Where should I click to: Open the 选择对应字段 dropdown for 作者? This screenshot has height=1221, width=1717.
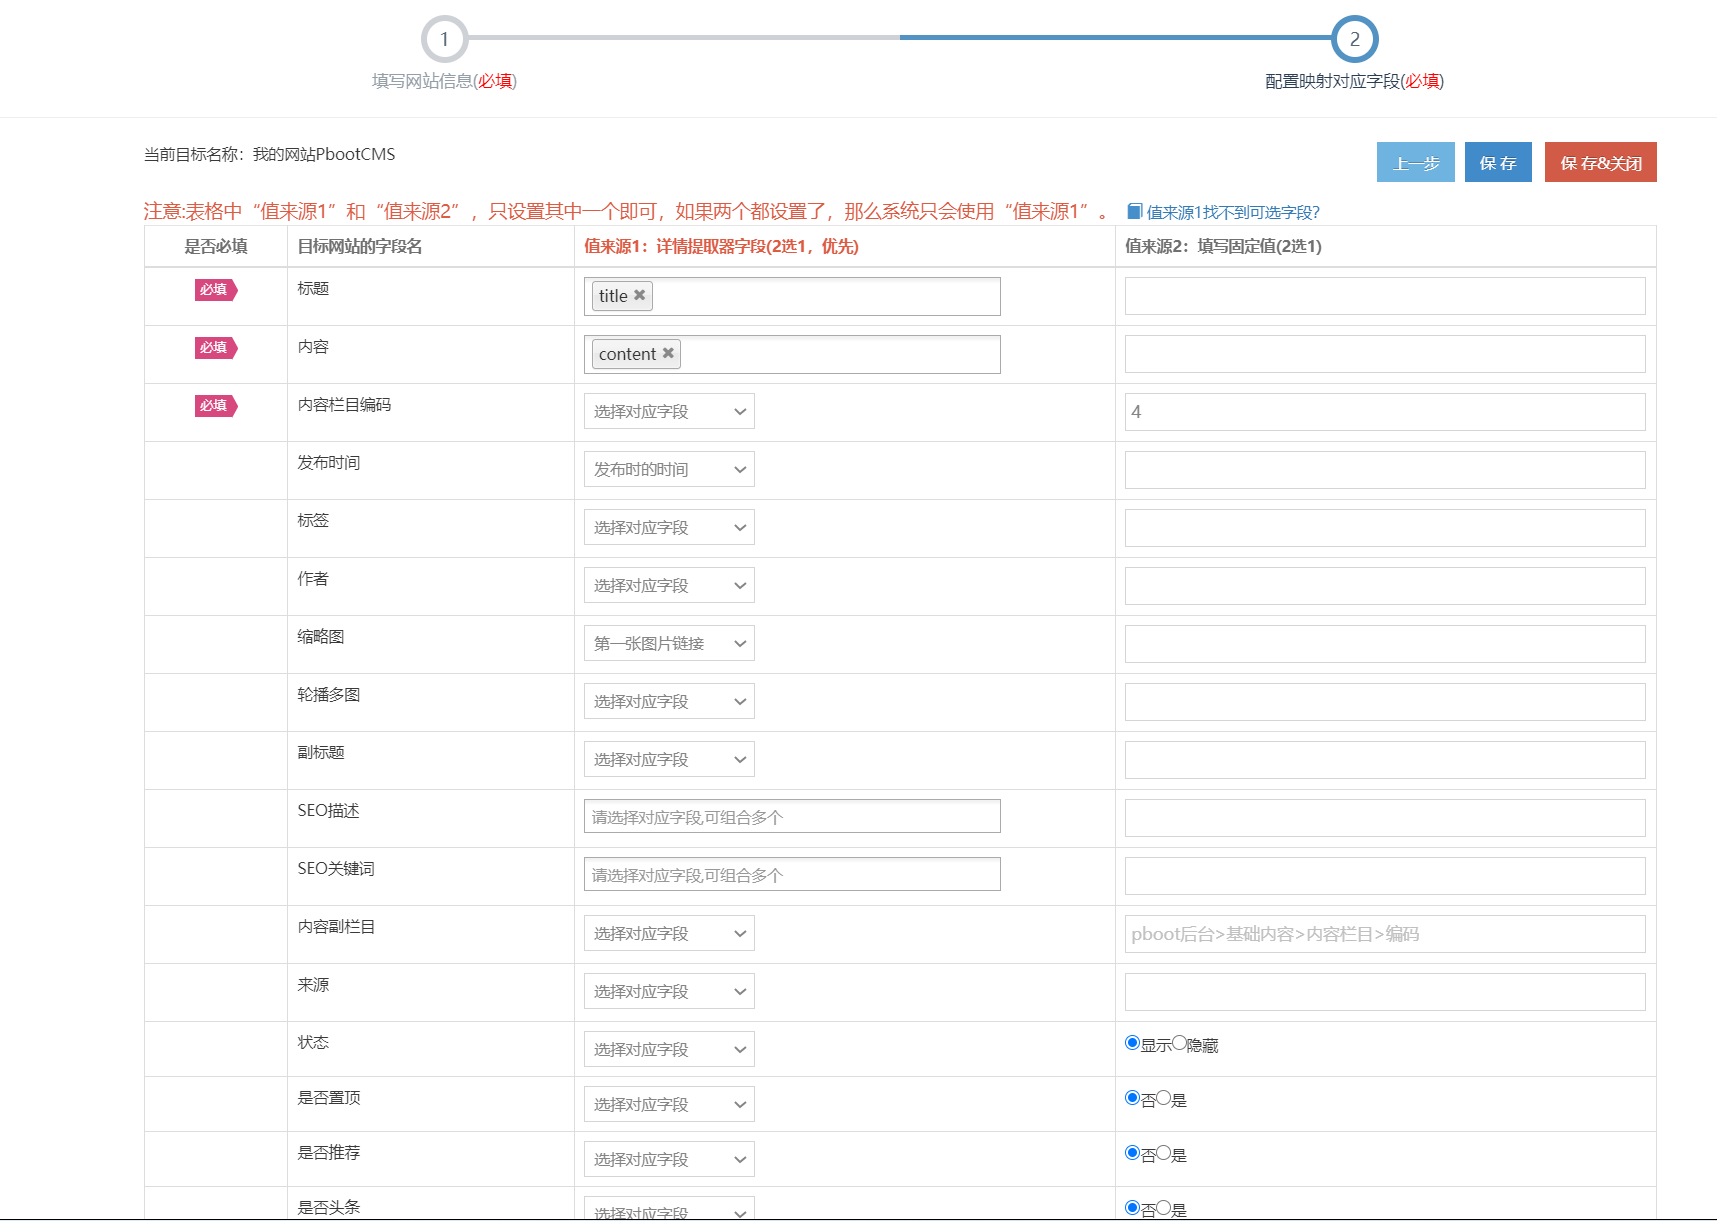click(x=668, y=584)
